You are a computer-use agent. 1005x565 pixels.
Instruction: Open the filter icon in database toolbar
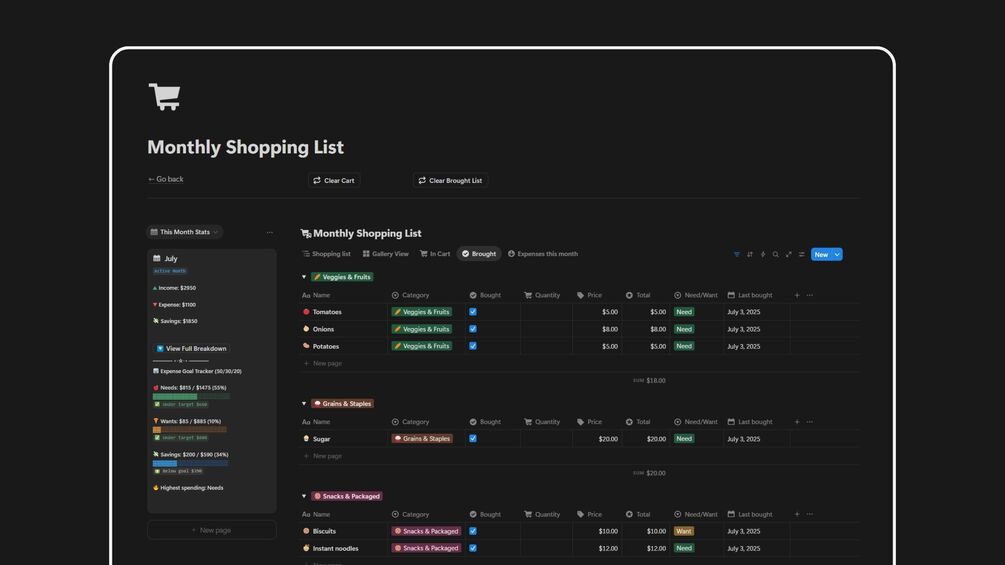[736, 254]
